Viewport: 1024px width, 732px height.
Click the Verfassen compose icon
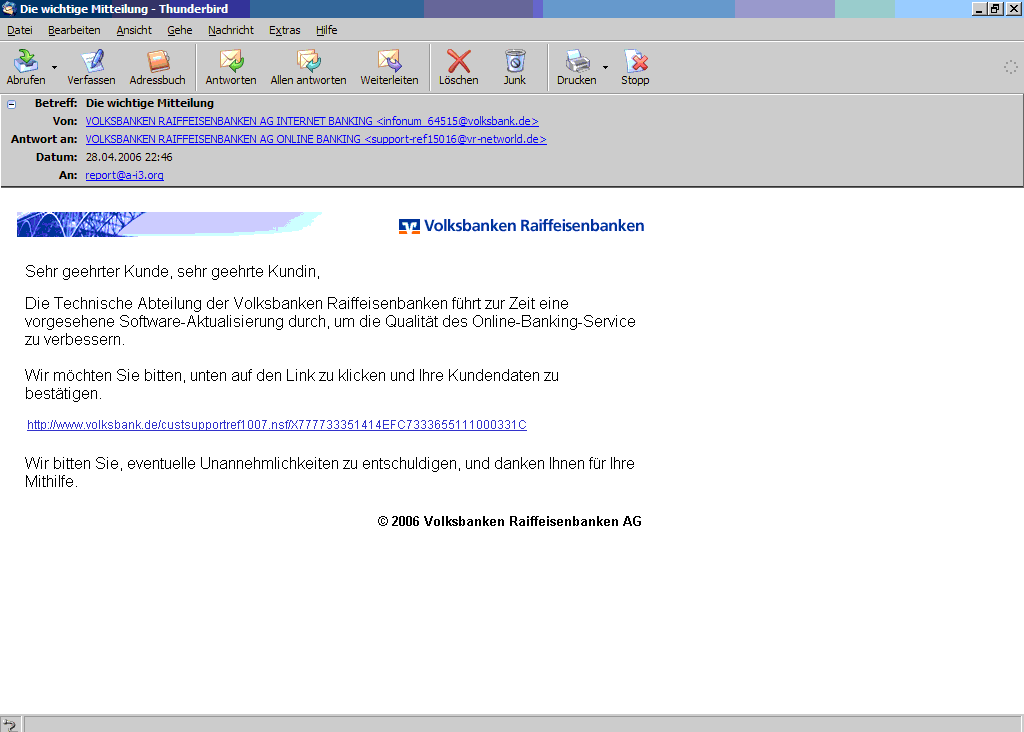[x=92, y=61]
